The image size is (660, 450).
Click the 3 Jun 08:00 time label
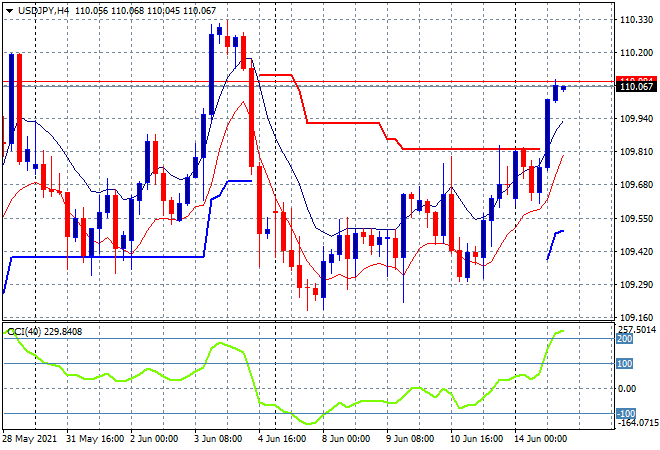click(218, 439)
